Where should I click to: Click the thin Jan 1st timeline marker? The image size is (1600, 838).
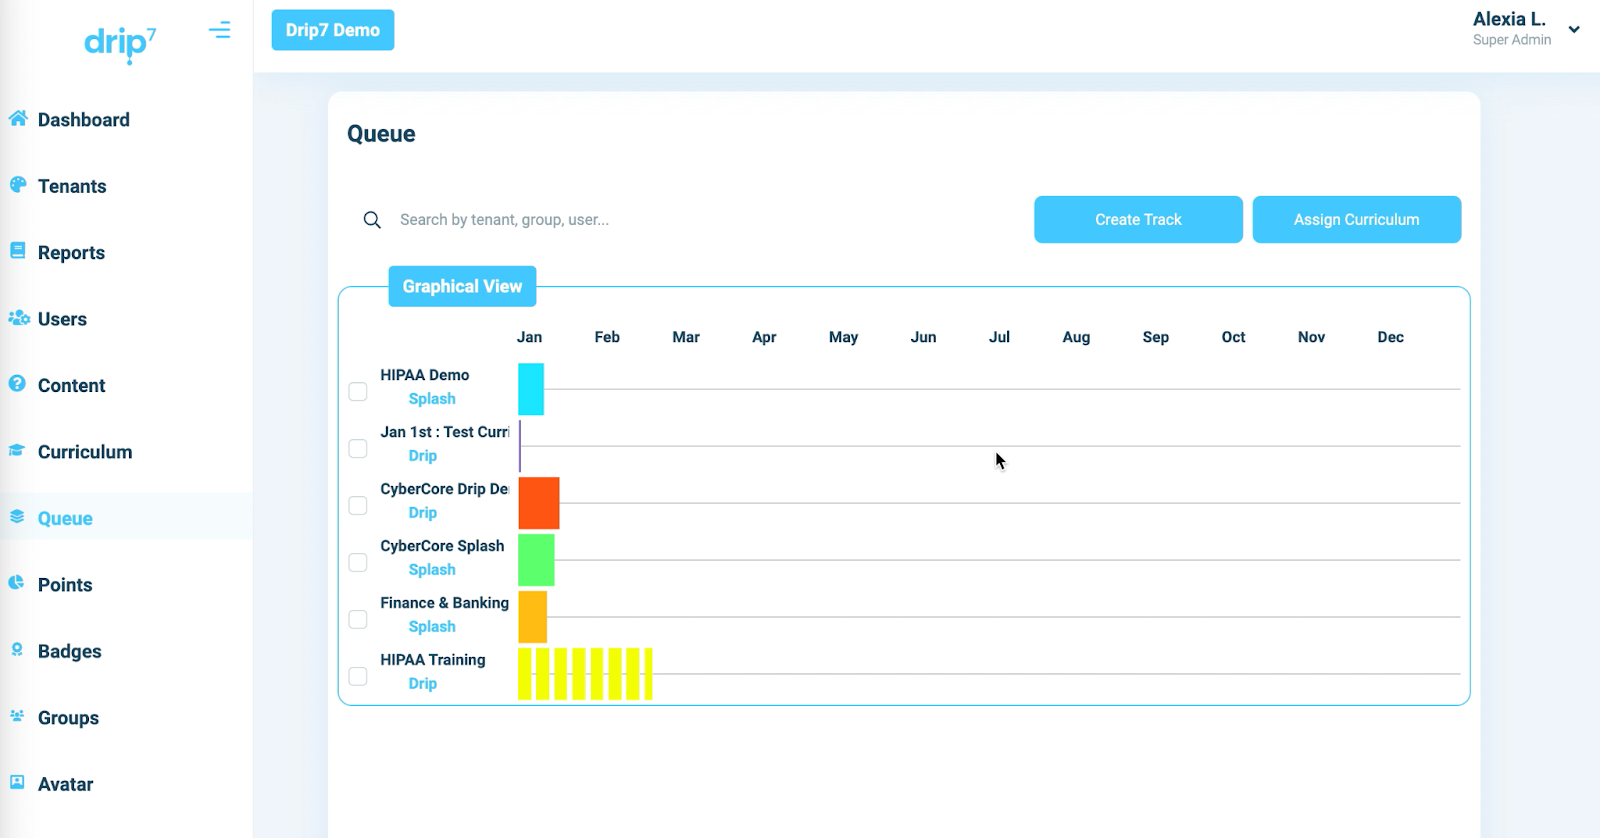point(520,446)
